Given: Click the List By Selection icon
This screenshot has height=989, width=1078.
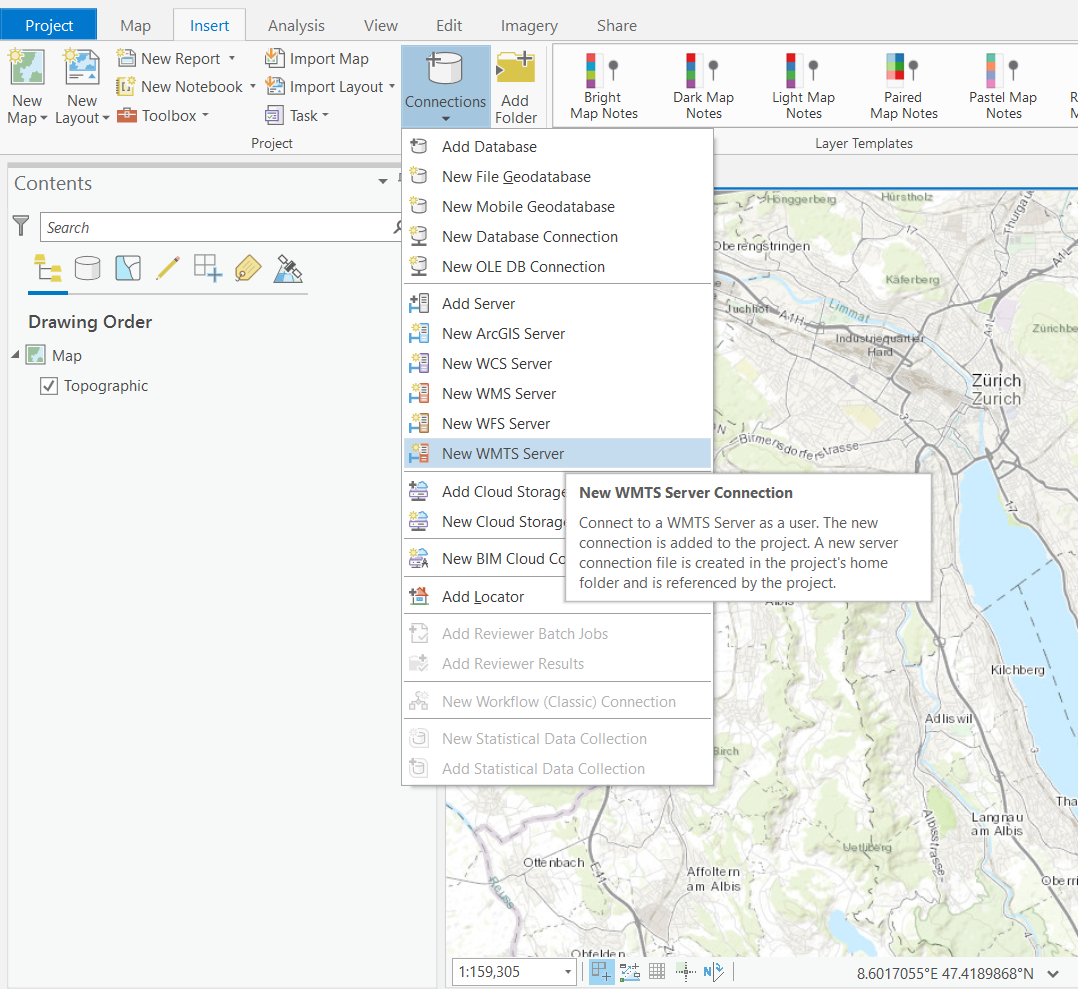Looking at the screenshot, I should pyautogui.click(x=128, y=268).
